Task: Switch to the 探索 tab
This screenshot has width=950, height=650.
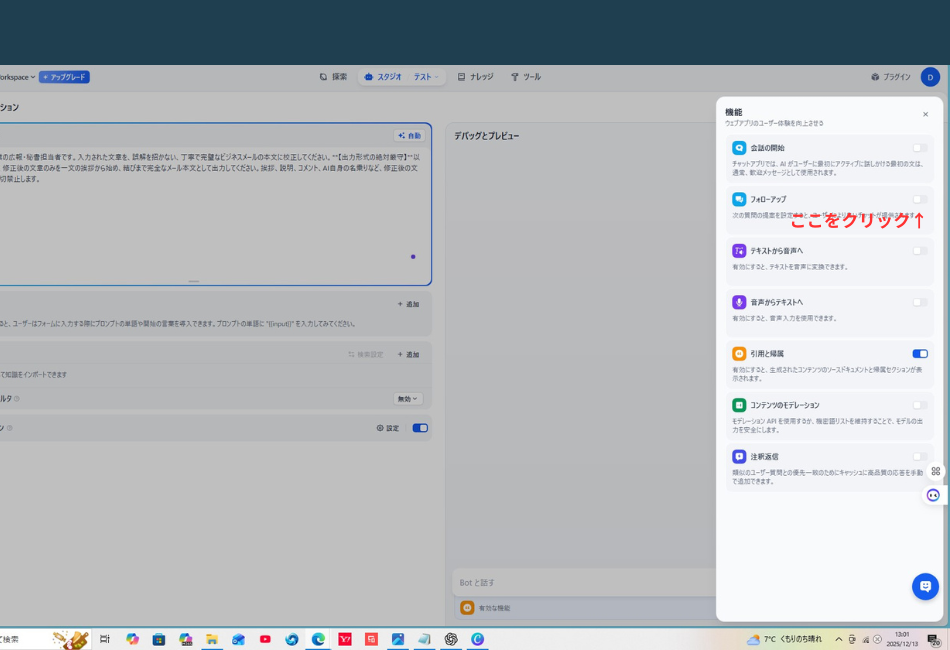Action: tap(333, 77)
